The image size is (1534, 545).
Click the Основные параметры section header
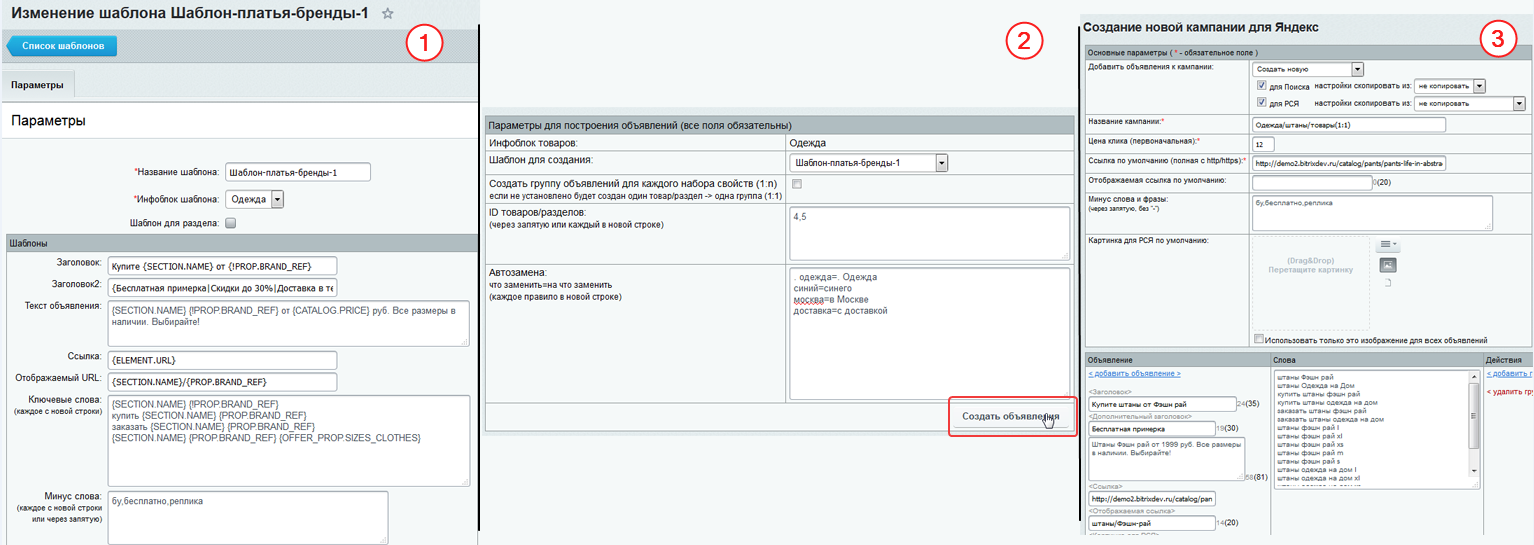coord(1308,51)
